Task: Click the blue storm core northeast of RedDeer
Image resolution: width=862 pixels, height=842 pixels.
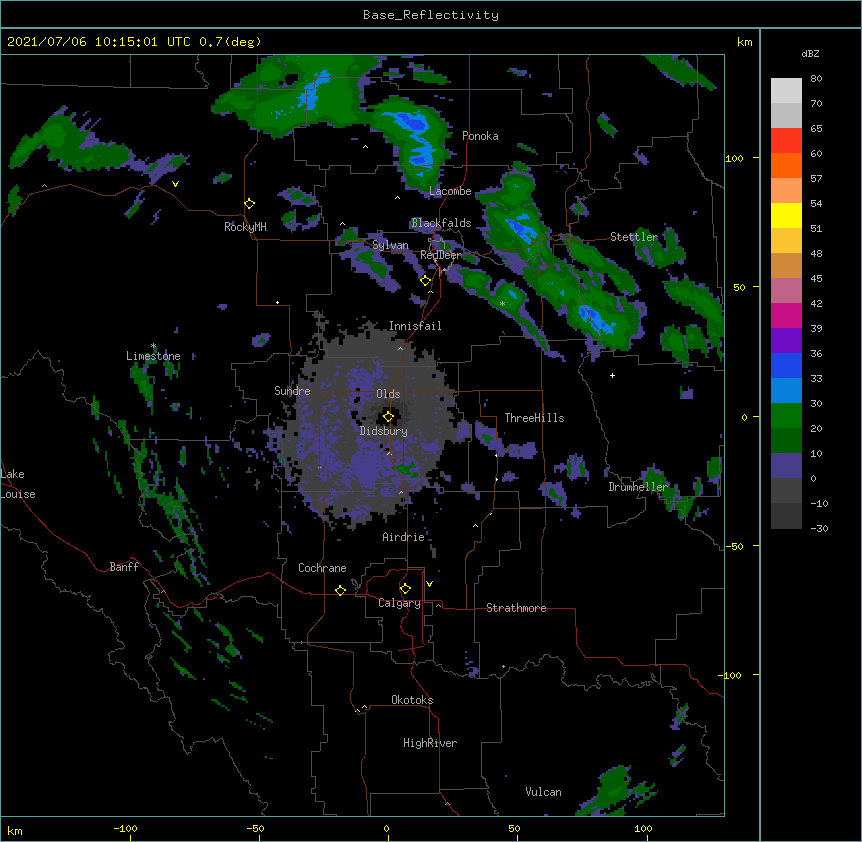Action: [x=521, y=228]
